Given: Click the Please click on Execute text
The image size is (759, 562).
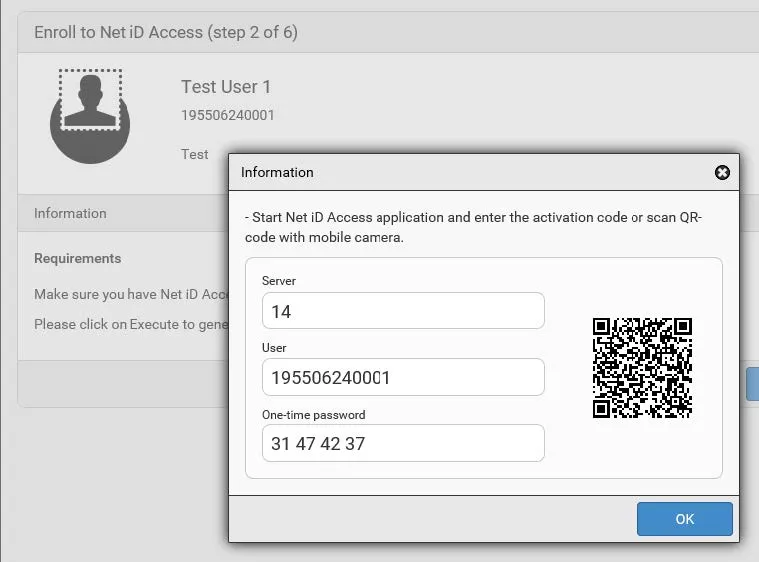Looking at the screenshot, I should [130, 324].
